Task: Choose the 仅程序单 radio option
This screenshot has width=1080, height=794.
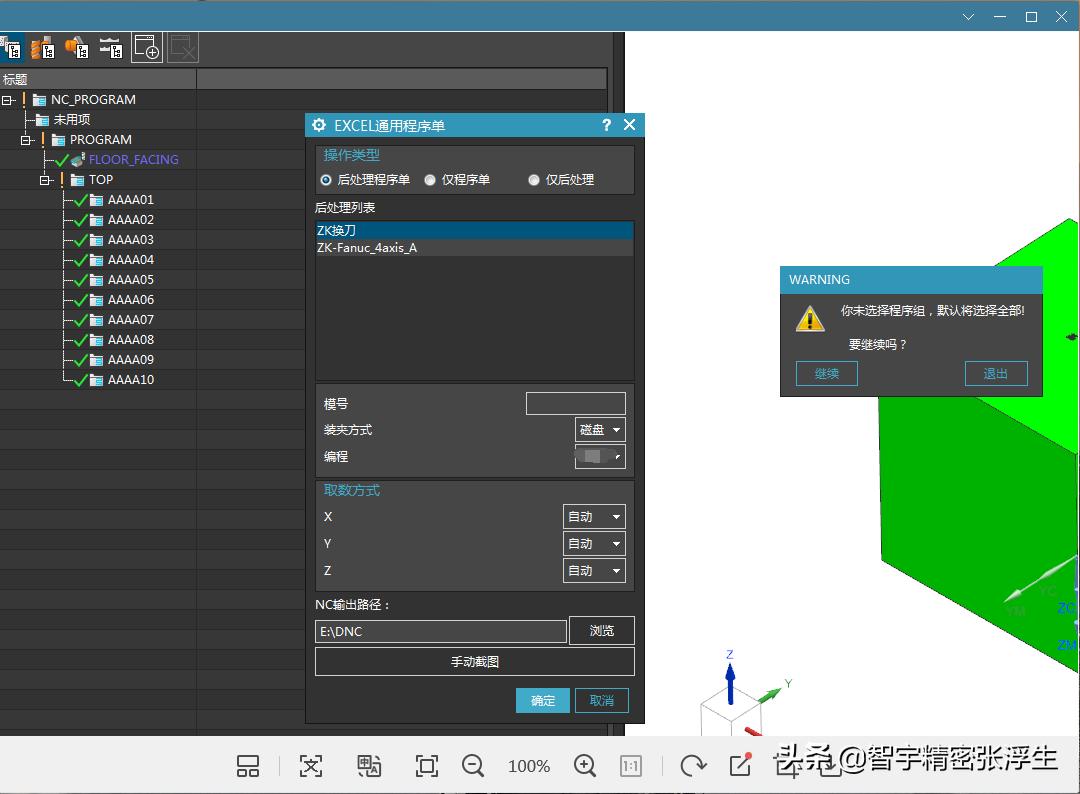Action: (432, 180)
